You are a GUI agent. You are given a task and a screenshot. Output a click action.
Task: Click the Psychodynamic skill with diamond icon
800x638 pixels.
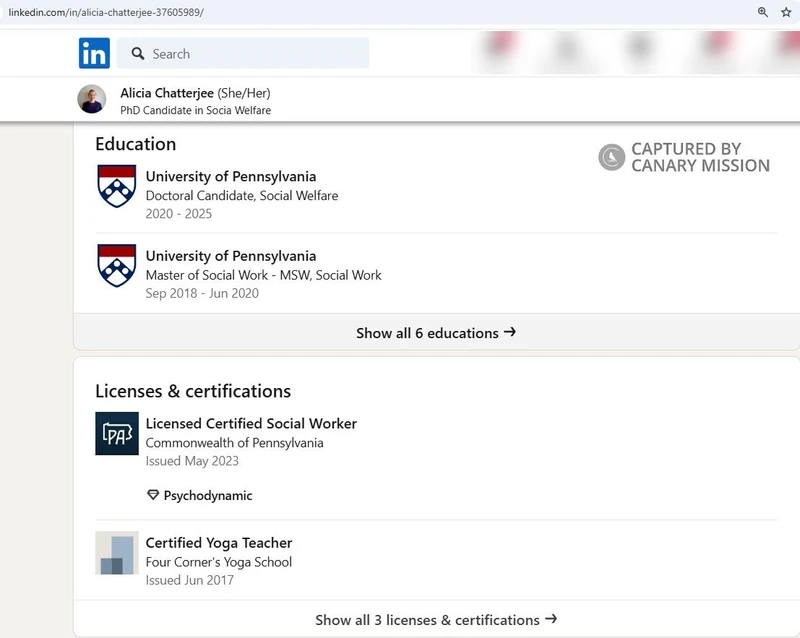coord(199,496)
